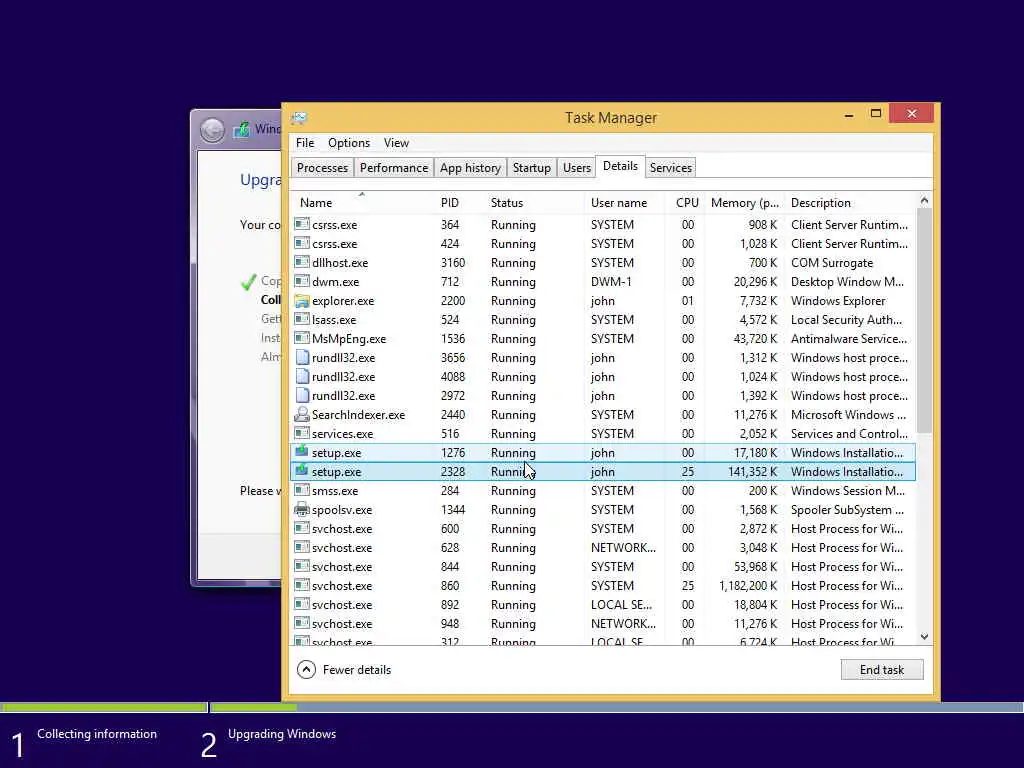Switch to the Users tab
Image resolution: width=1024 pixels, height=768 pixels.
(x=577, y=168)
